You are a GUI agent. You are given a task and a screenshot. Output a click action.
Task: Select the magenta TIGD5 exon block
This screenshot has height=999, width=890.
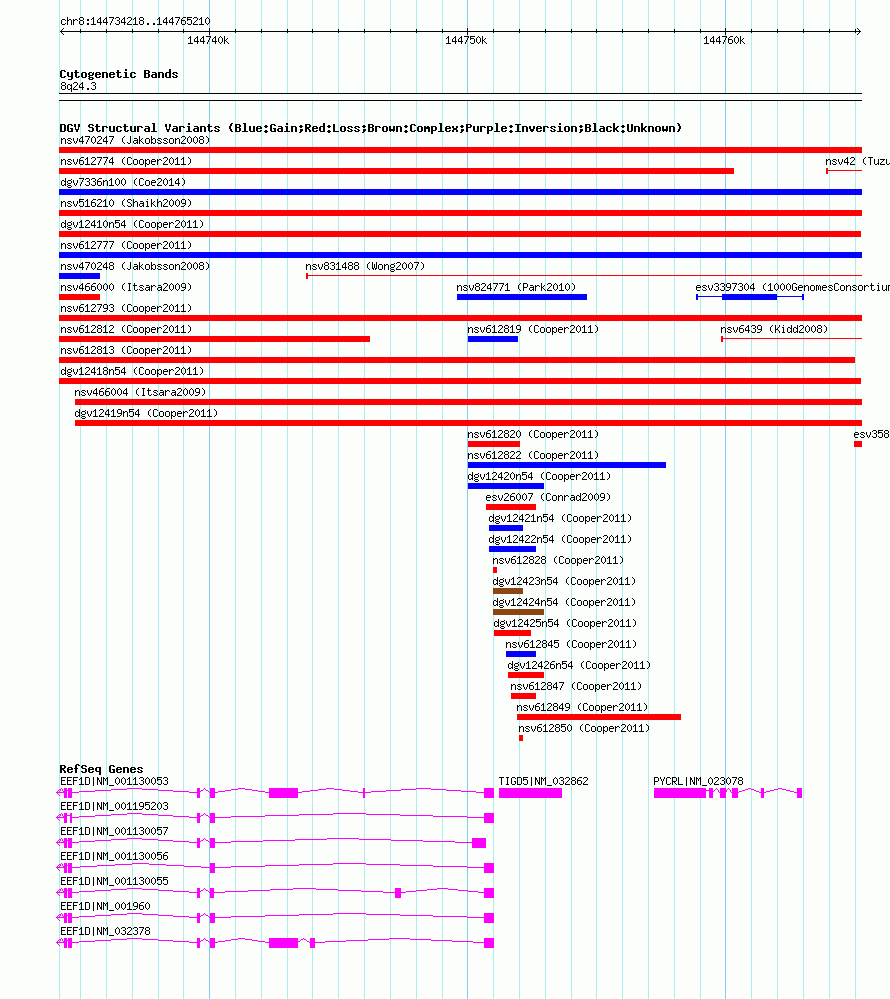(x=530, y=793)
